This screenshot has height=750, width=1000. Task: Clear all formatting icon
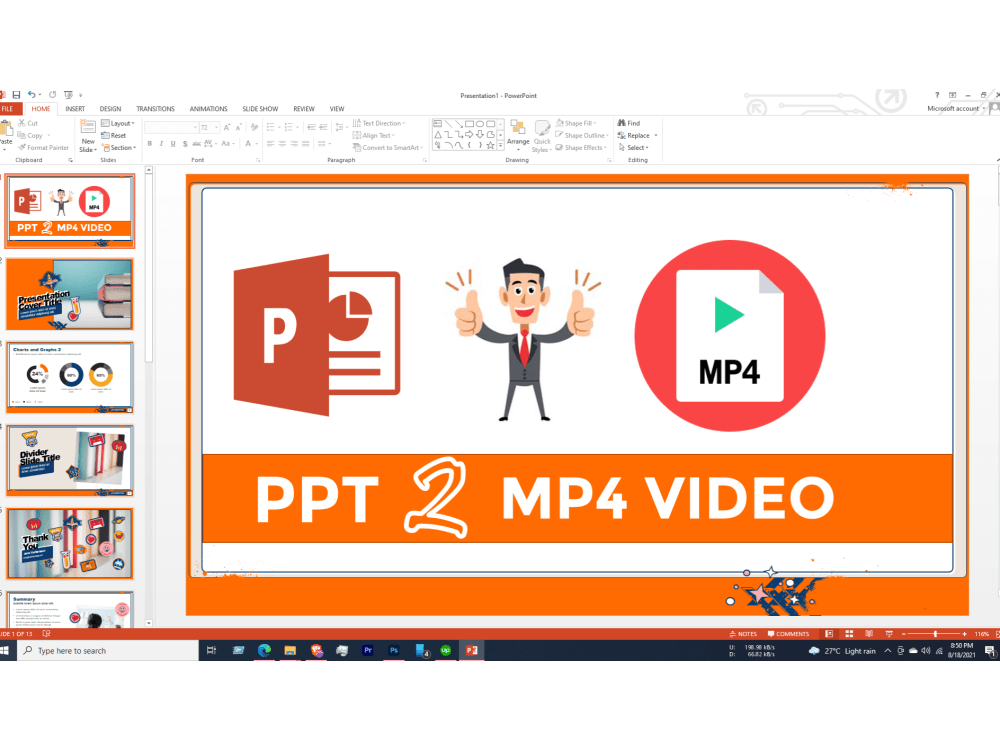click(254, 128)
